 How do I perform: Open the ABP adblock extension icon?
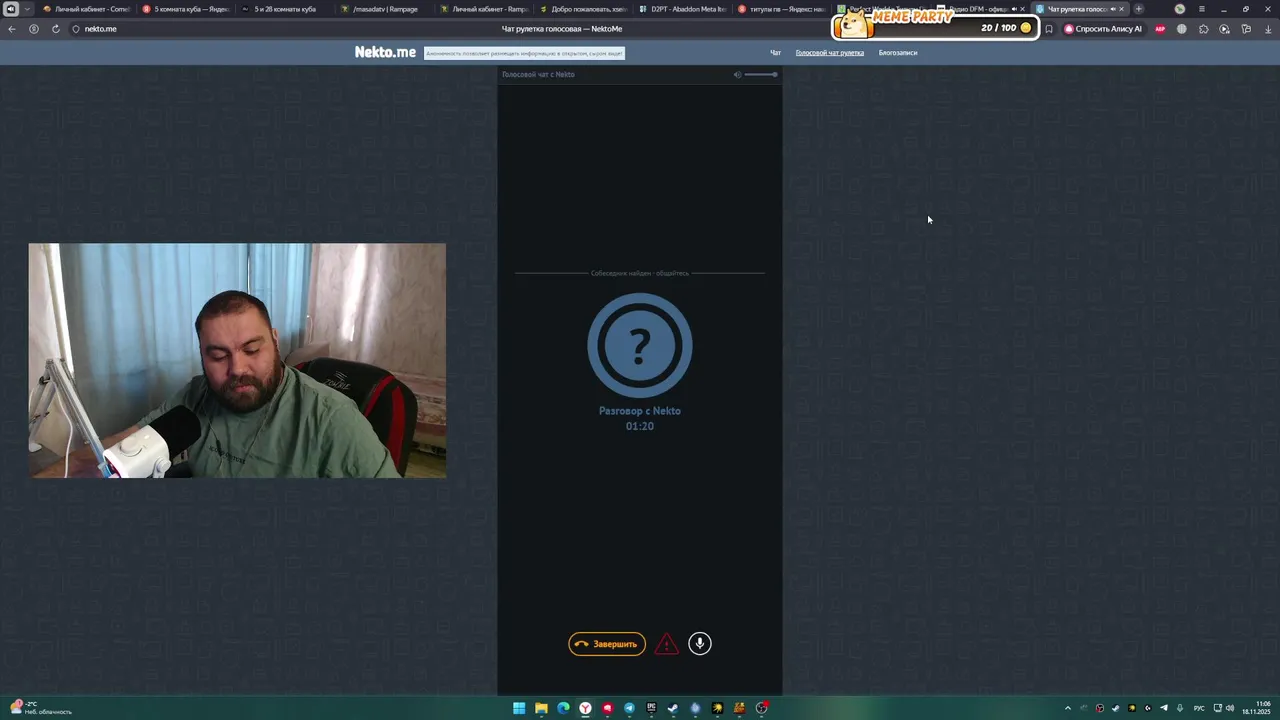point(1160,29)
